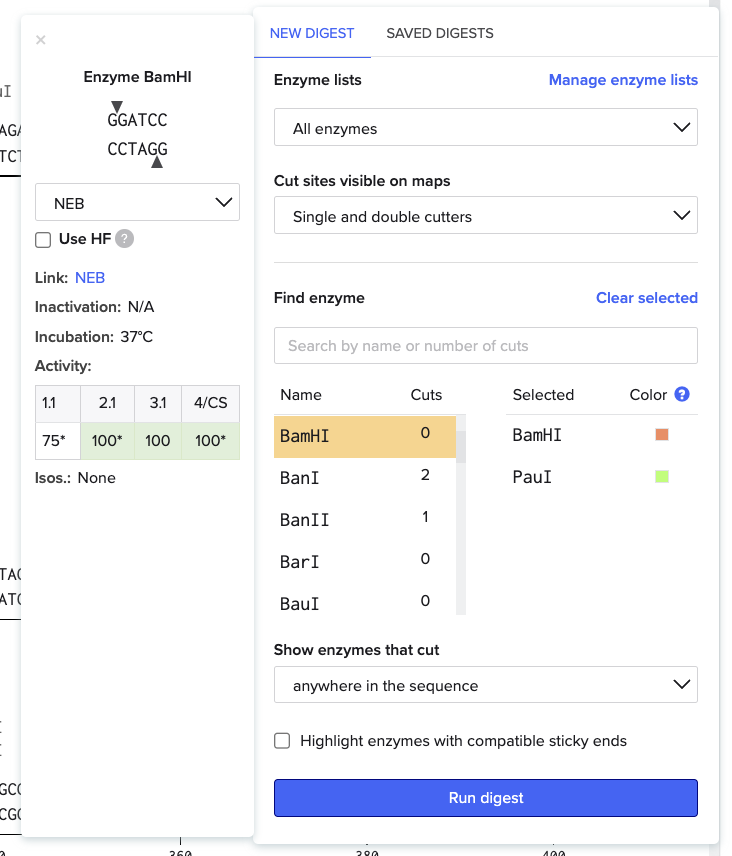Click the help icon beside Use HF
732x856 pixels.
point(124,239)
